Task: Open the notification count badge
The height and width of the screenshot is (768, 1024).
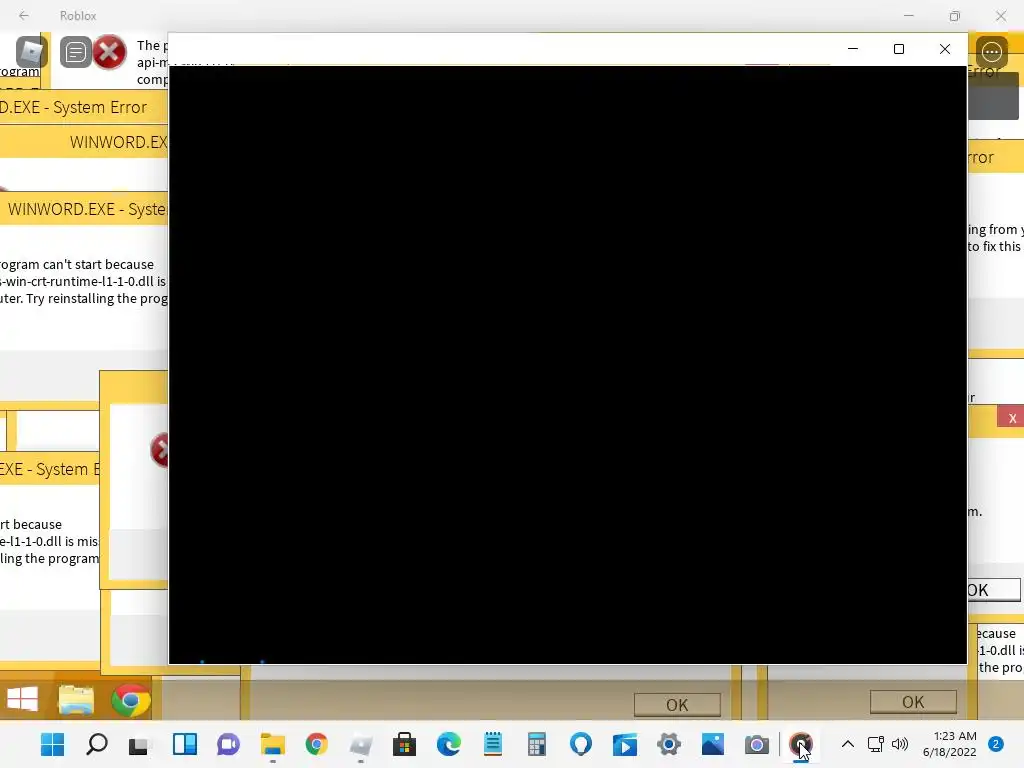Action: 996,744
